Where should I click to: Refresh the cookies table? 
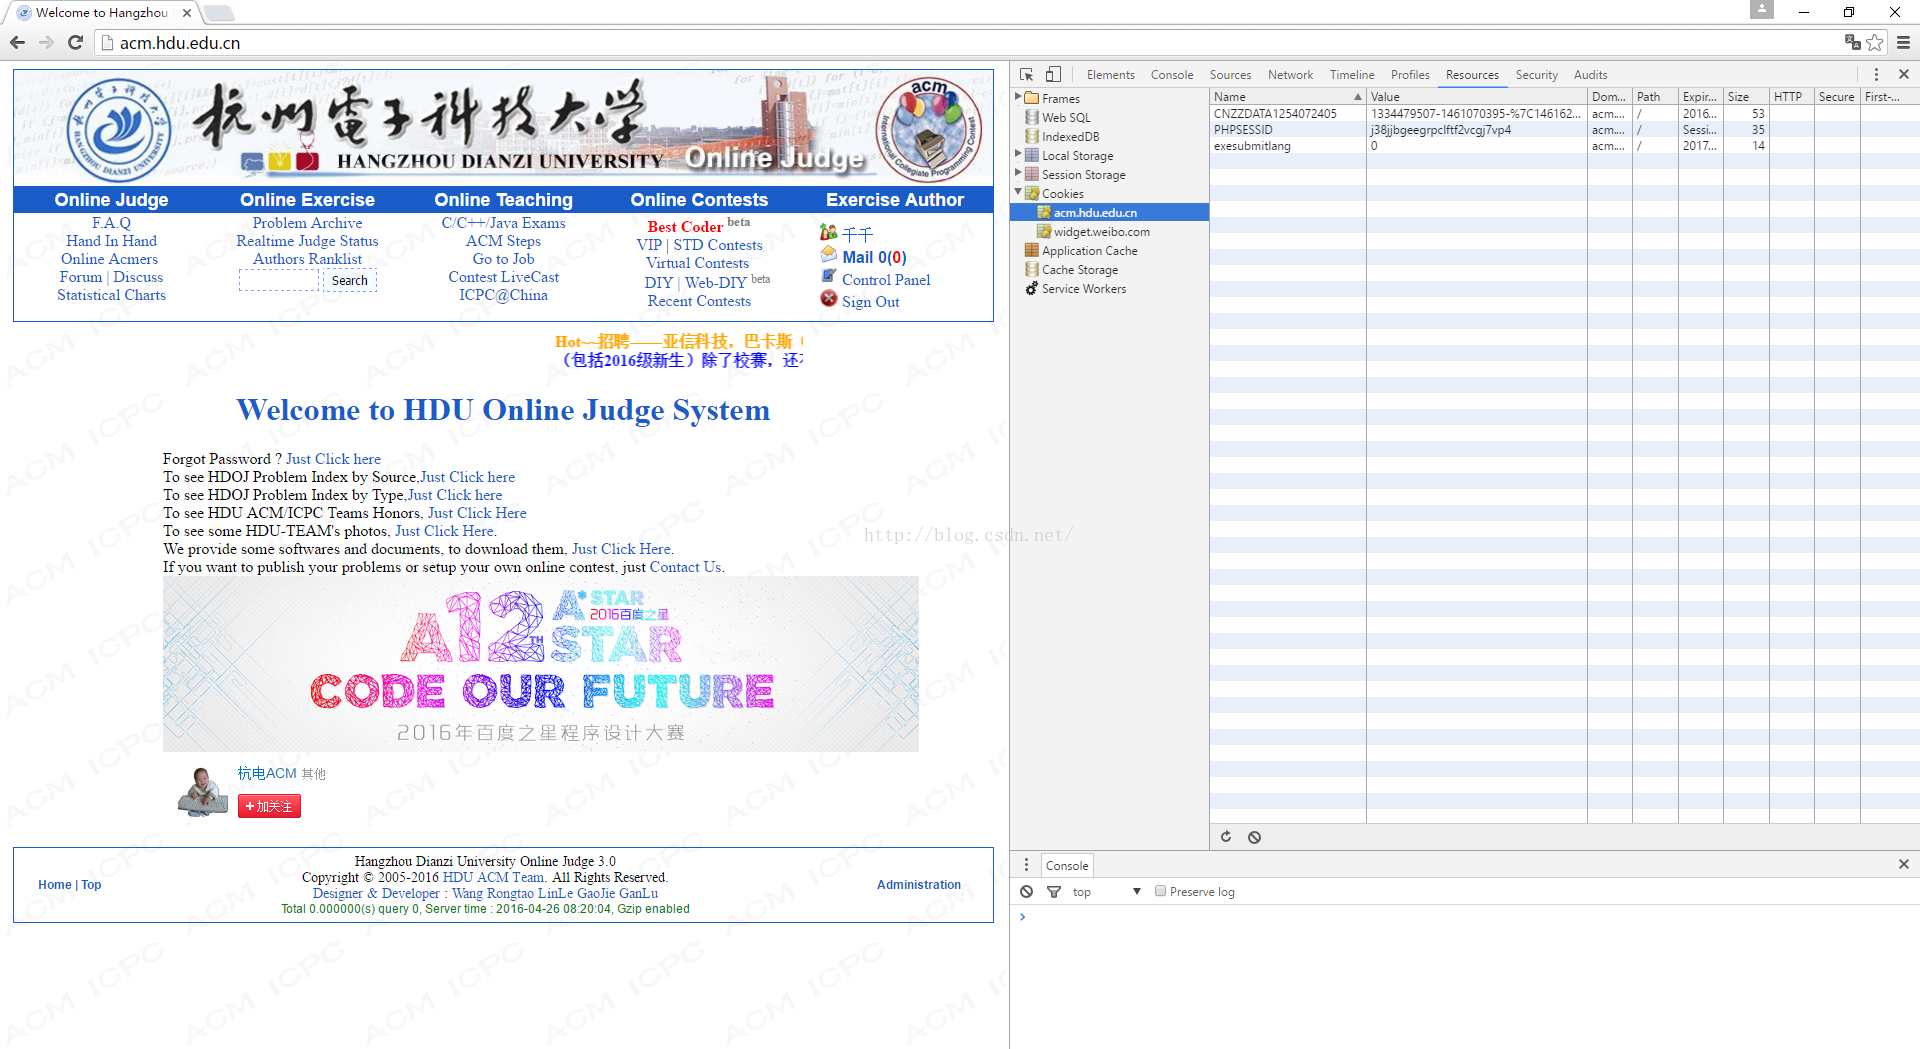tap(1226, 837)
